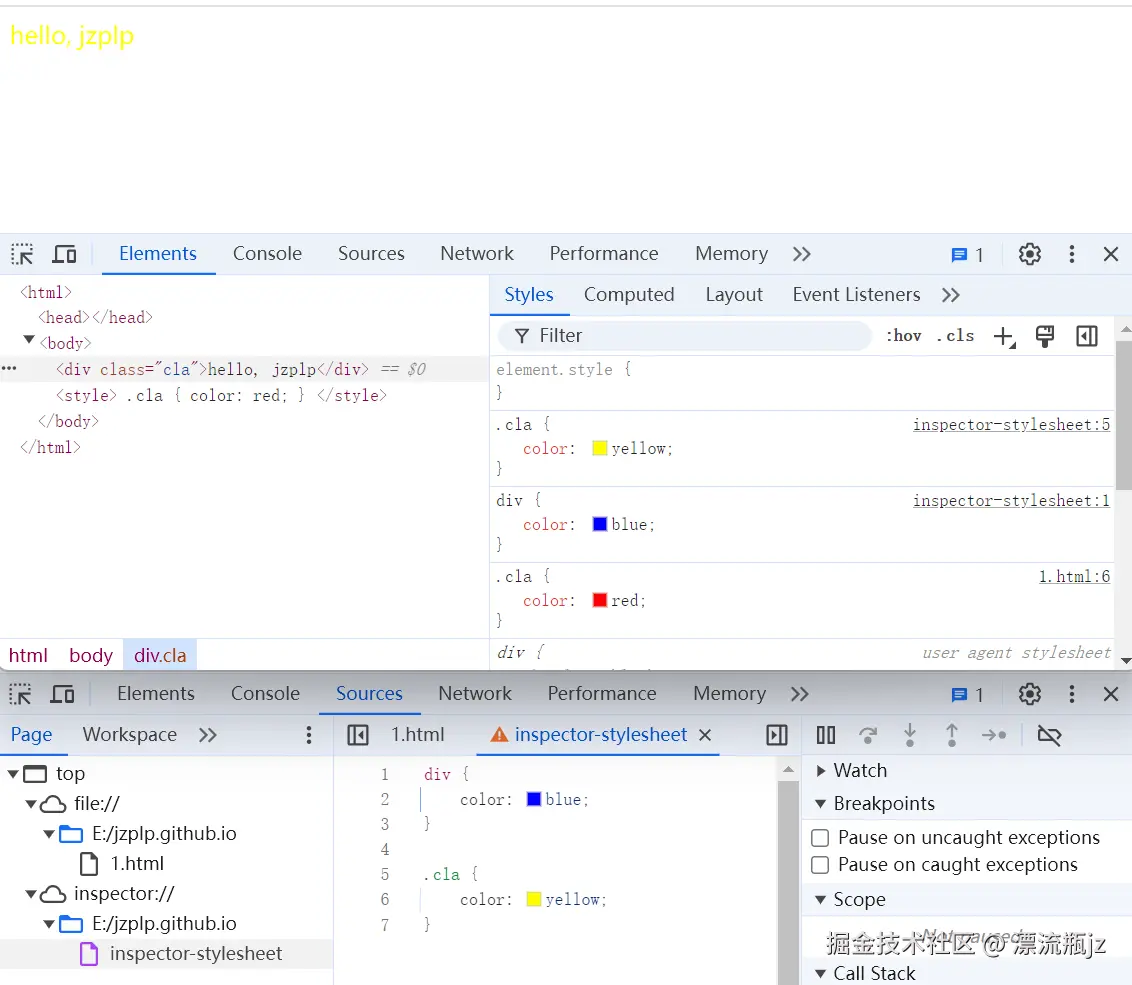Image resolution: width=1132 pixels, height=985 pixels.
Task: Open blue color swatch in Styles pane
Action: coord(599,524)
